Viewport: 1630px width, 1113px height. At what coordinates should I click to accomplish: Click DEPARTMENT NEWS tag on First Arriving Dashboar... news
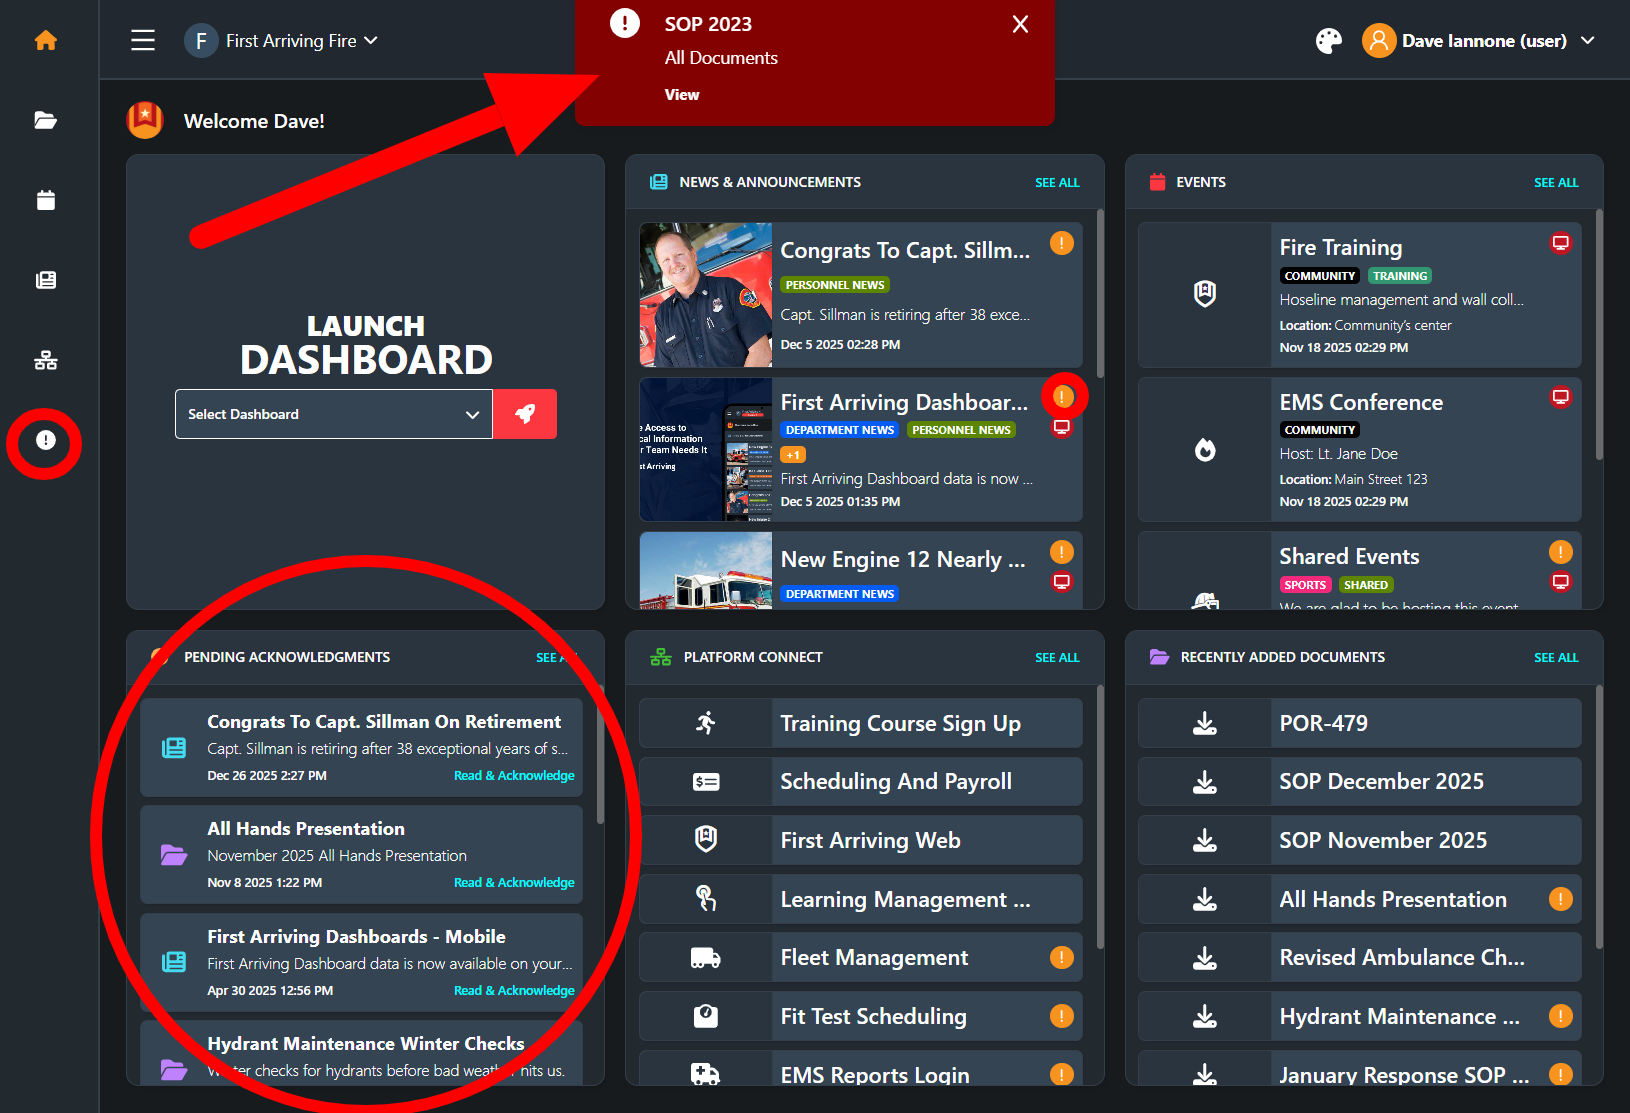point(840,430)
